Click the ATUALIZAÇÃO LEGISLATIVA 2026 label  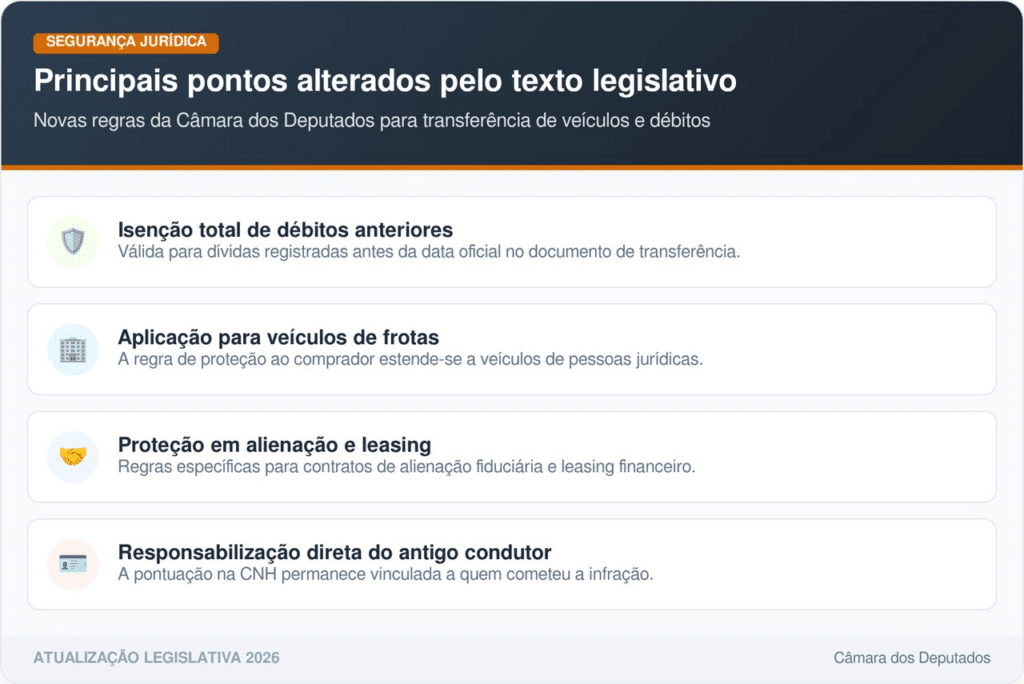click(156, 658)
